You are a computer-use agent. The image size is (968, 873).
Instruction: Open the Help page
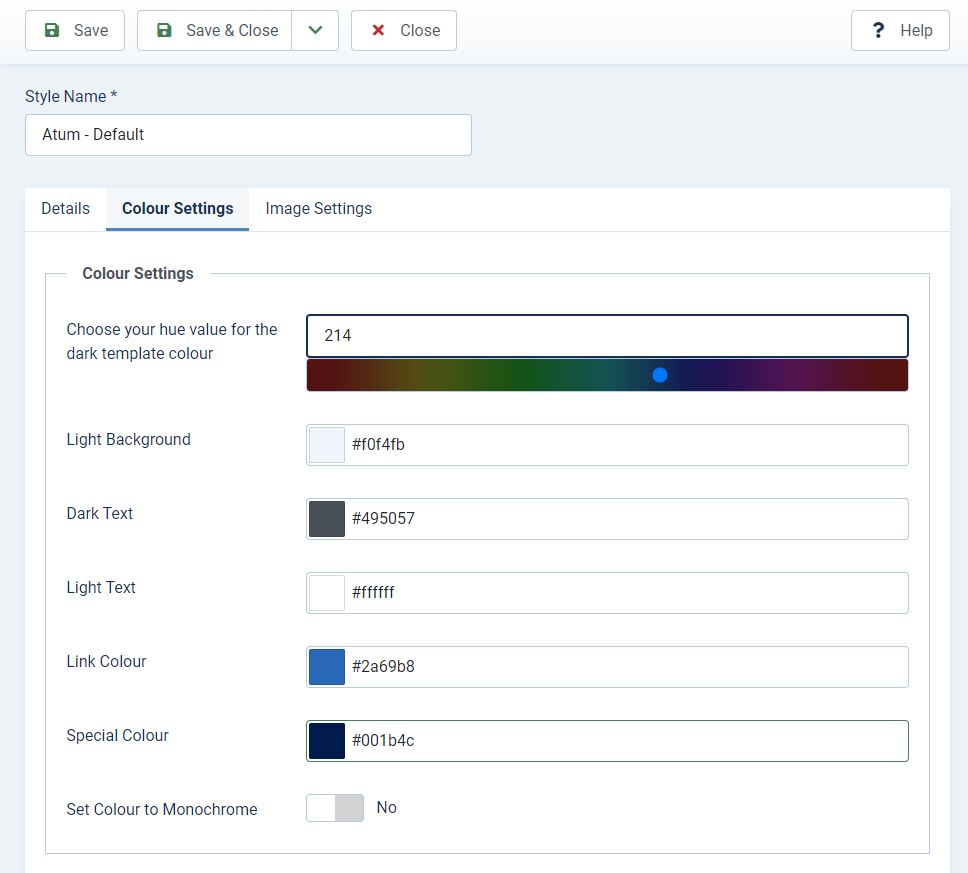900,30
